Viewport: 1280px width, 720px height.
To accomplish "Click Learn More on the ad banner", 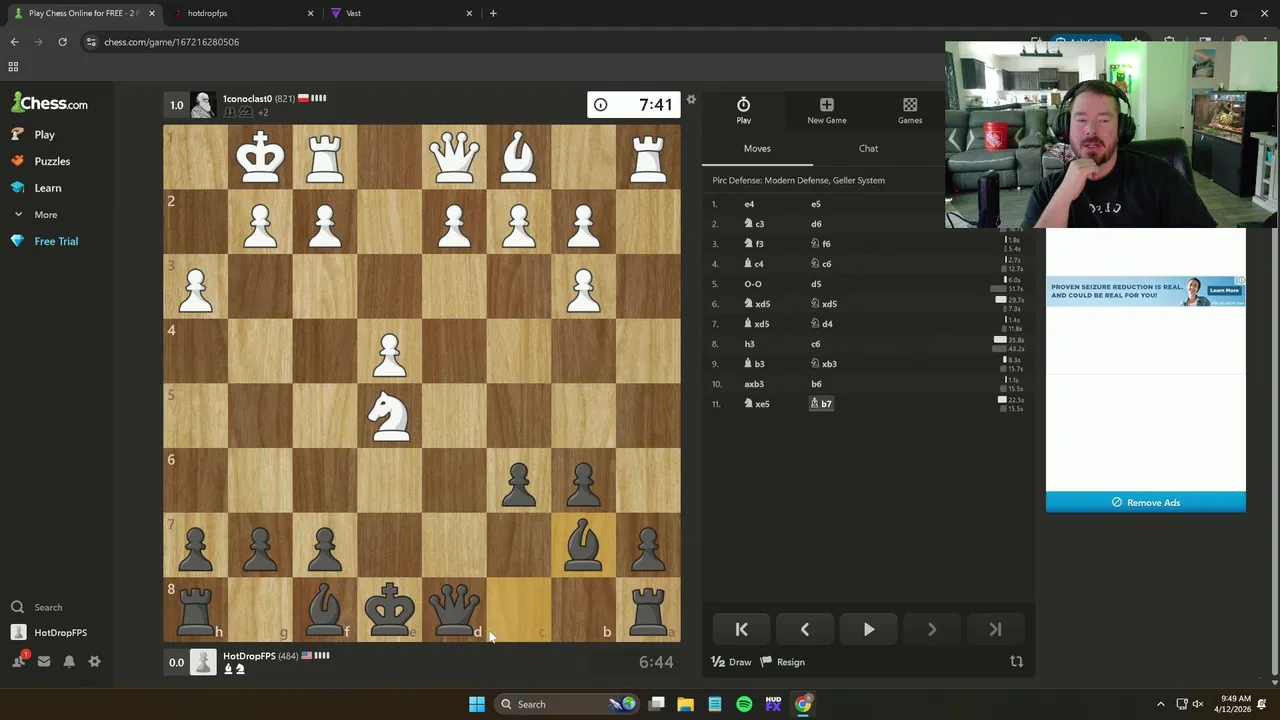I will click(1224, 290).
